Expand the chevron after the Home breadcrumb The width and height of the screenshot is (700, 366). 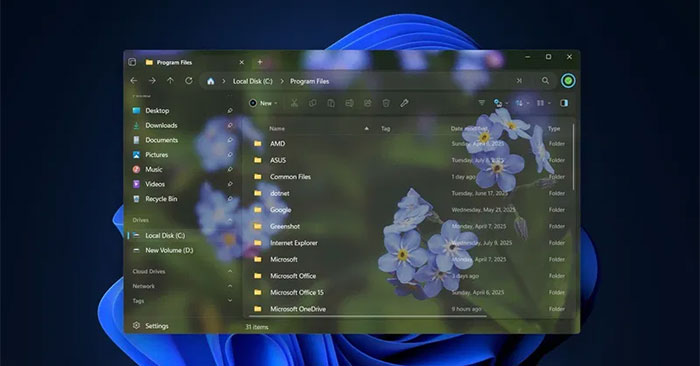pyautogui.click(x=224, y=81)
